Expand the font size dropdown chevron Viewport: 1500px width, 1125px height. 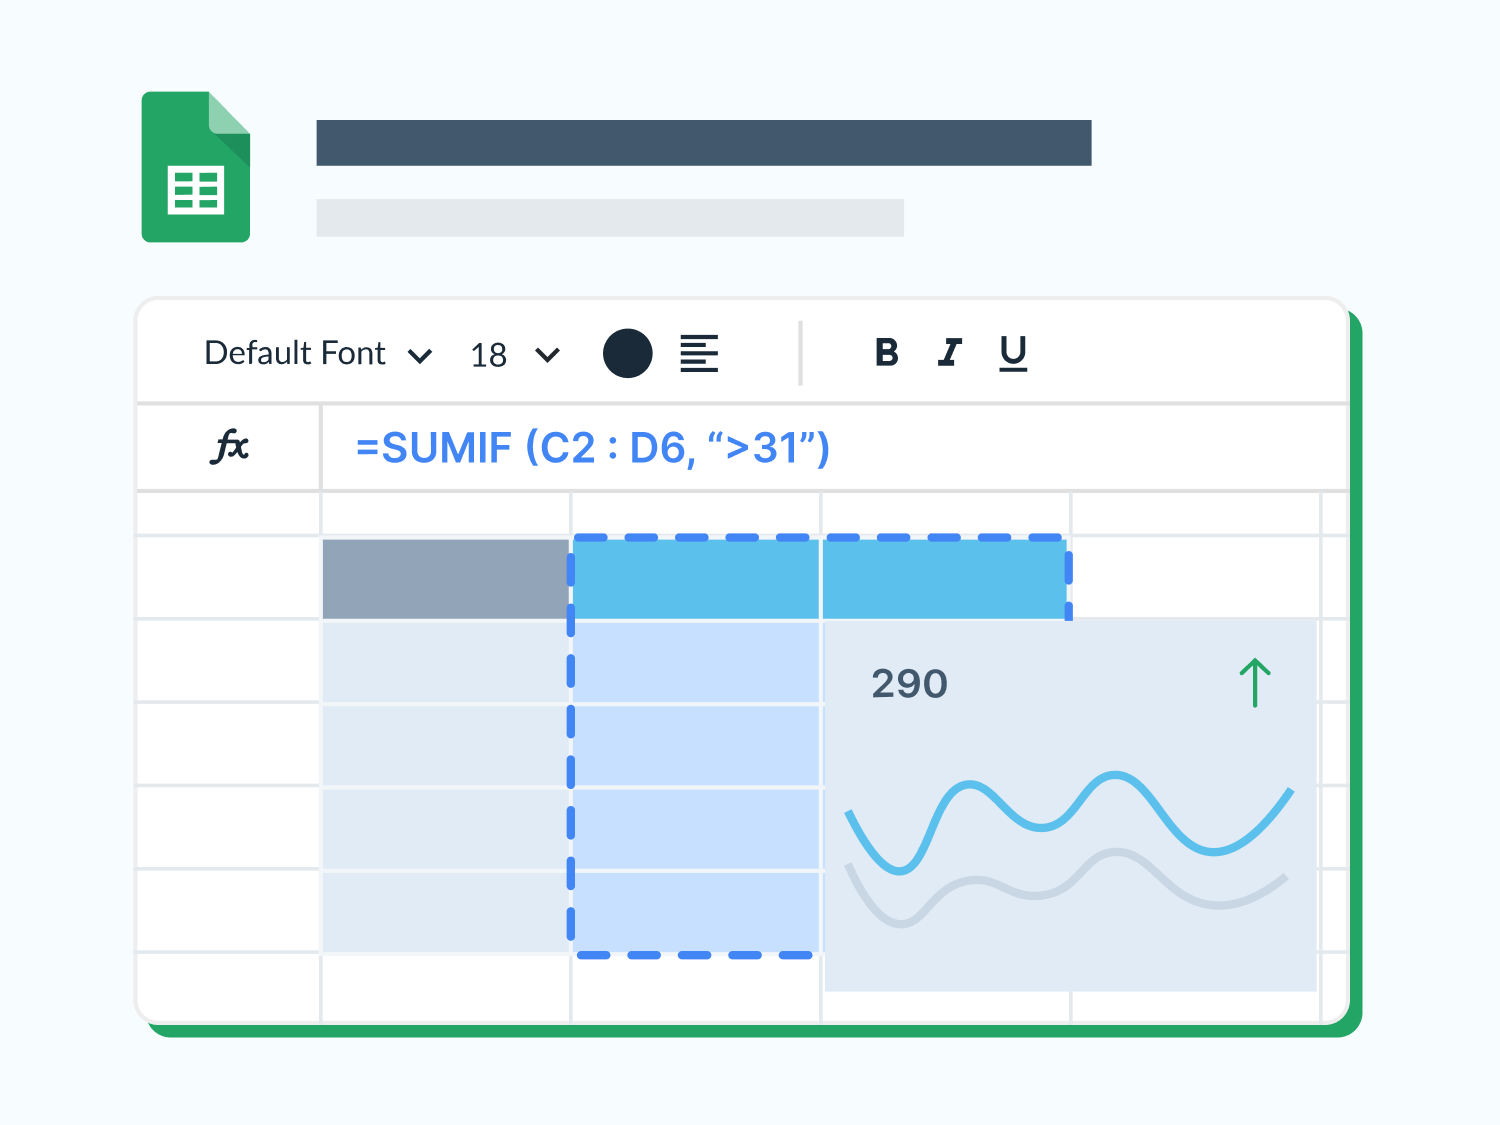547,355
